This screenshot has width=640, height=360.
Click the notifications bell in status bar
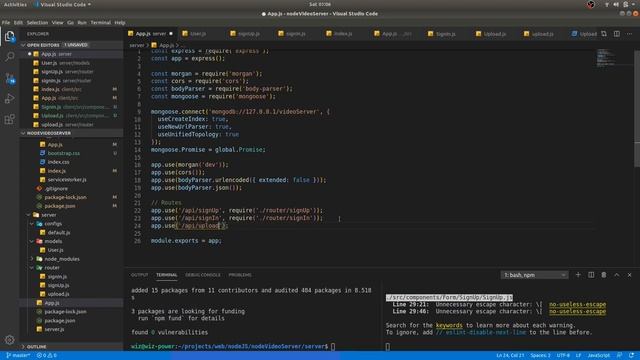click(632, 356)
